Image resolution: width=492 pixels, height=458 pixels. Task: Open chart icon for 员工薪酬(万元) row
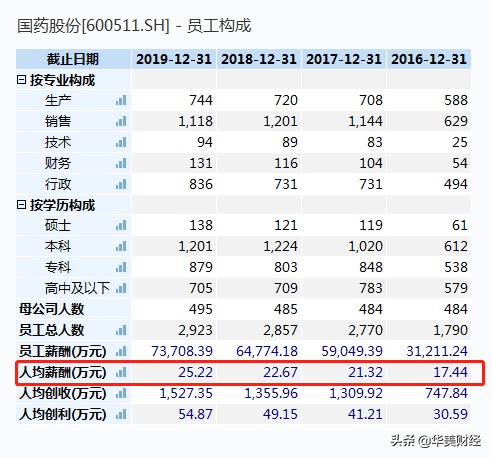point(121,351)
